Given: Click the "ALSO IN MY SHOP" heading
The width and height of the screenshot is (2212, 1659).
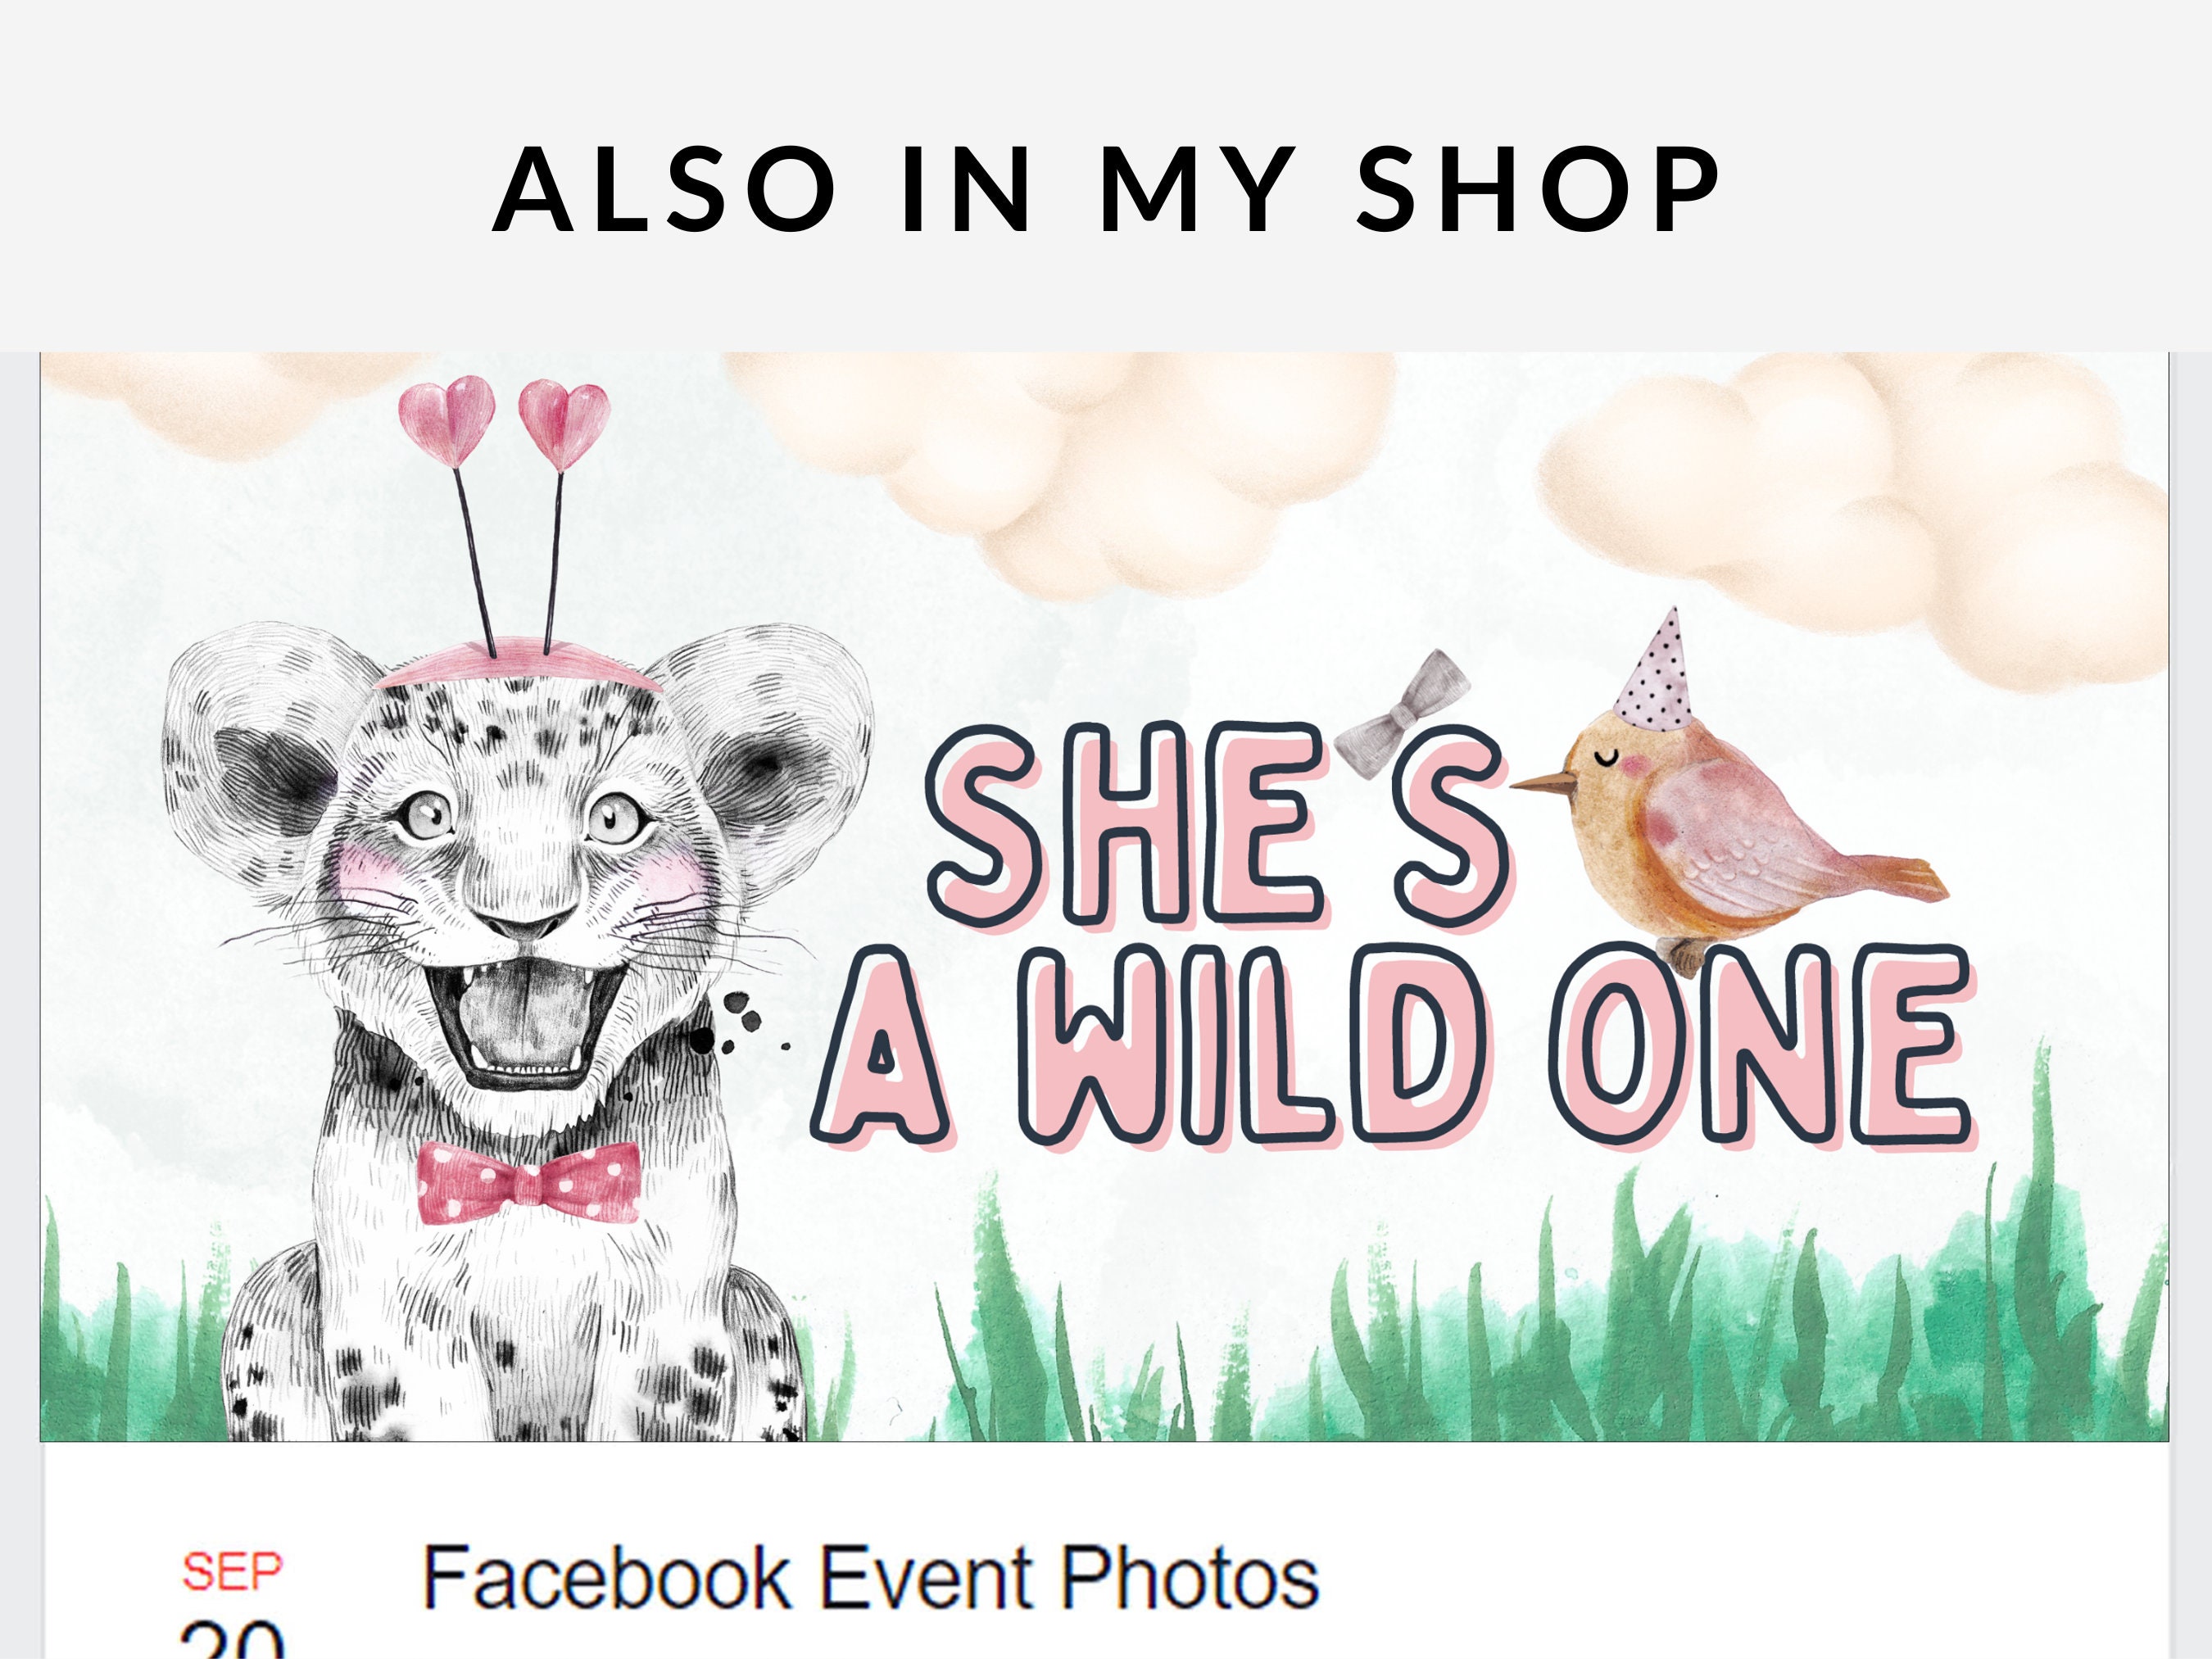Looking at the screenshot, I should (1106, 189).
